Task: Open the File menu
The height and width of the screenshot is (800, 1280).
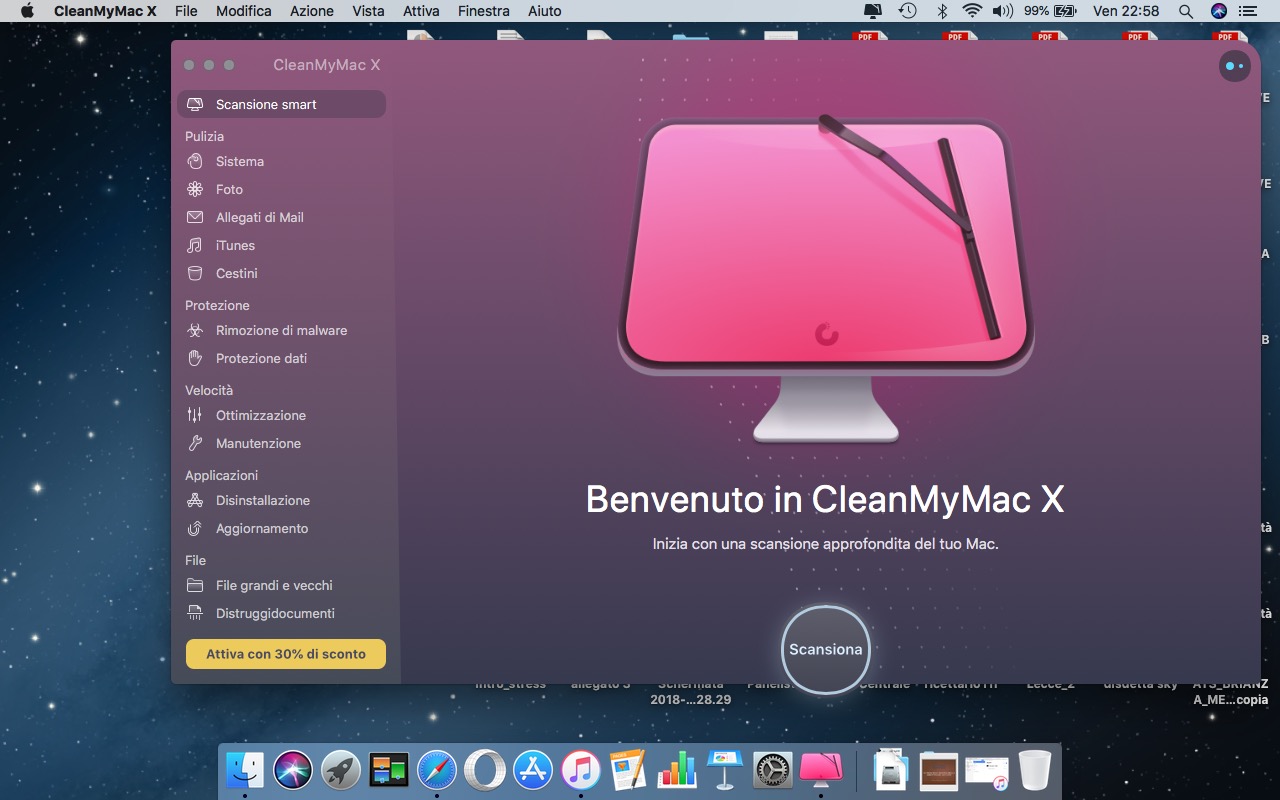Action: [x=186, y=11]
